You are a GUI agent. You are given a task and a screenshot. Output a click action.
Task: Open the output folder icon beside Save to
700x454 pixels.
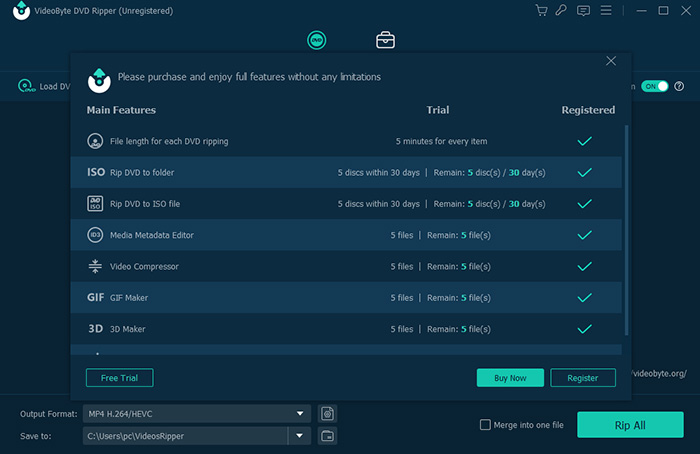[x=327, y=436]
